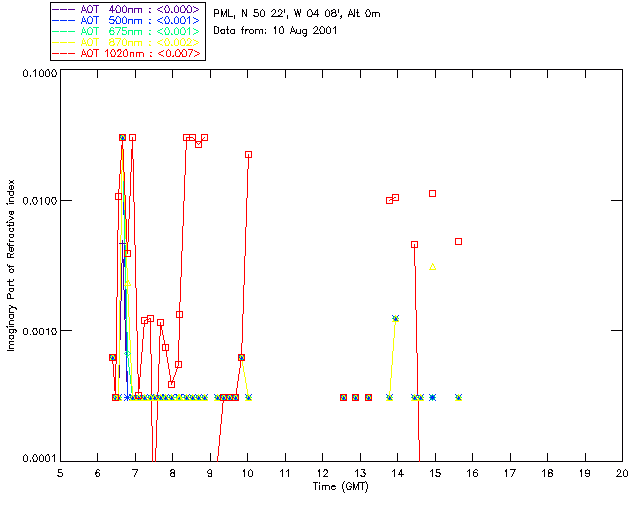Click the x-axis tick label 9

[x=210, y=473]
